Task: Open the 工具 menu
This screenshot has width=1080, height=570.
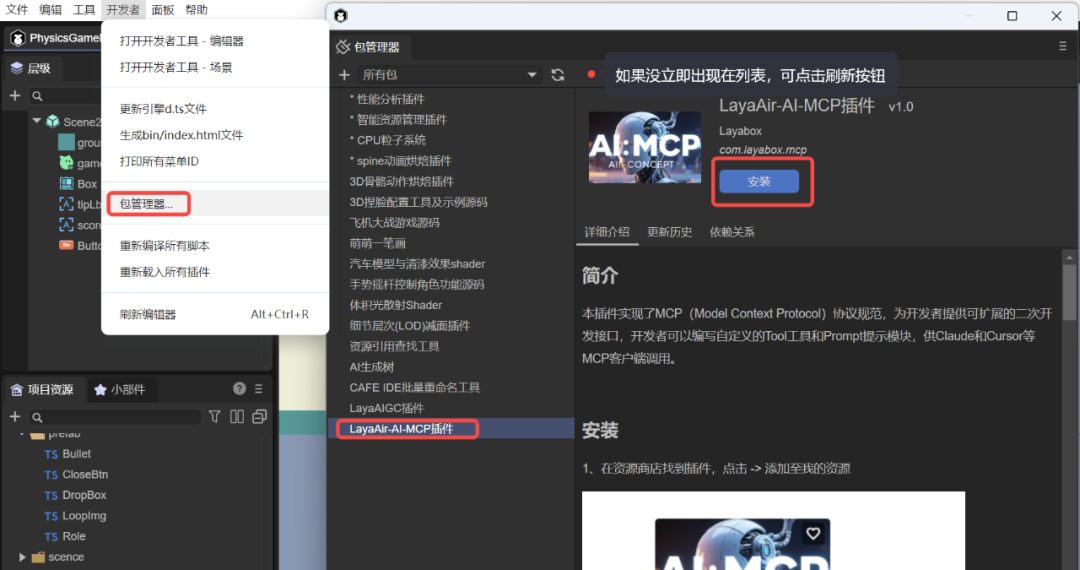Action: pos(84,10)
